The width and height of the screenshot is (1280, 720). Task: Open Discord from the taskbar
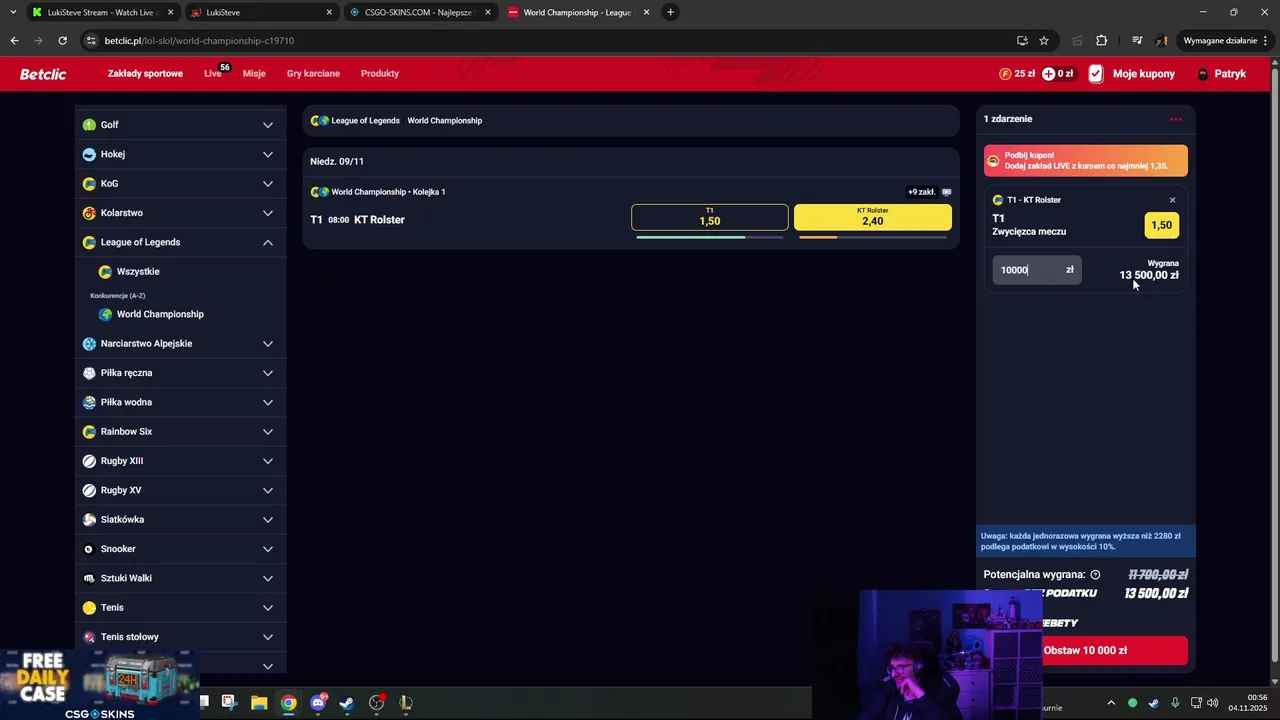(318, 703)
